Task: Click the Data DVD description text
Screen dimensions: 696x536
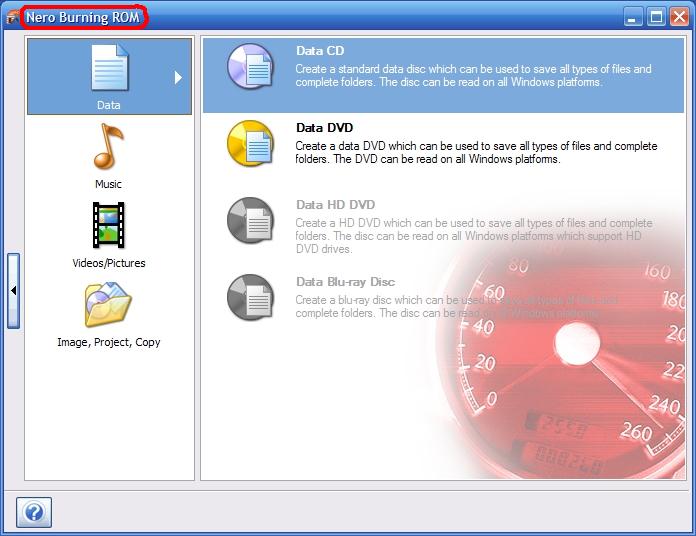Action: coord(476,152)
